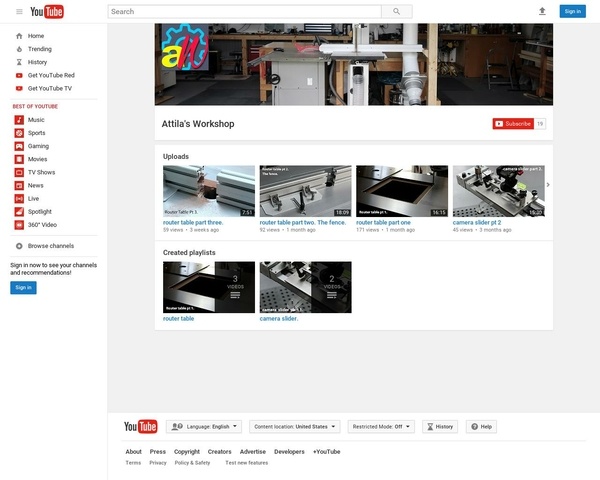Click the TV Shows icon
The image size is (600, 480).
tap(19, 172)
